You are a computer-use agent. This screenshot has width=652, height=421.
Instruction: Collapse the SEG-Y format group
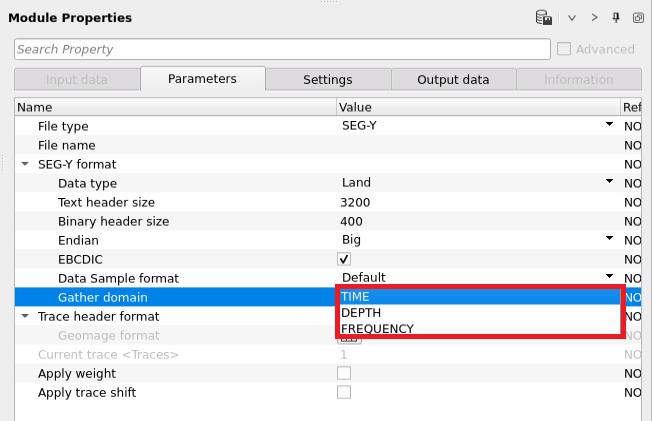coord(25,164)
